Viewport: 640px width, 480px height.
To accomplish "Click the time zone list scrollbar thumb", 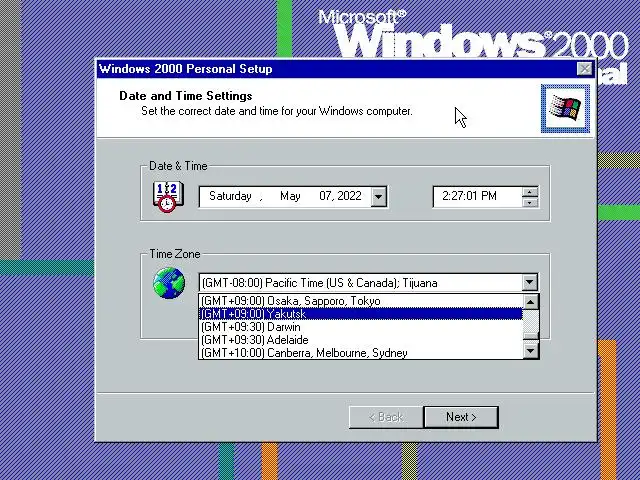I will (531, 337).
